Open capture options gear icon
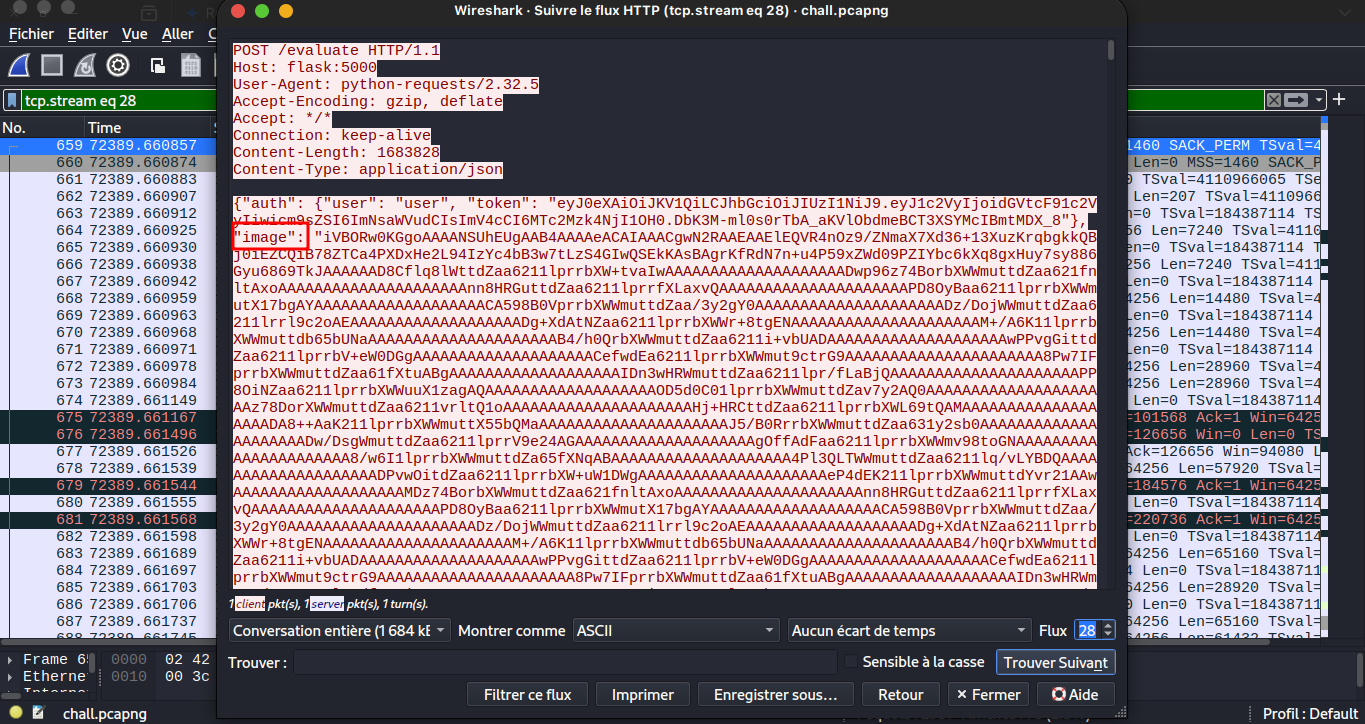Viewport: 1365px width, 724px height. click(118, 66)
